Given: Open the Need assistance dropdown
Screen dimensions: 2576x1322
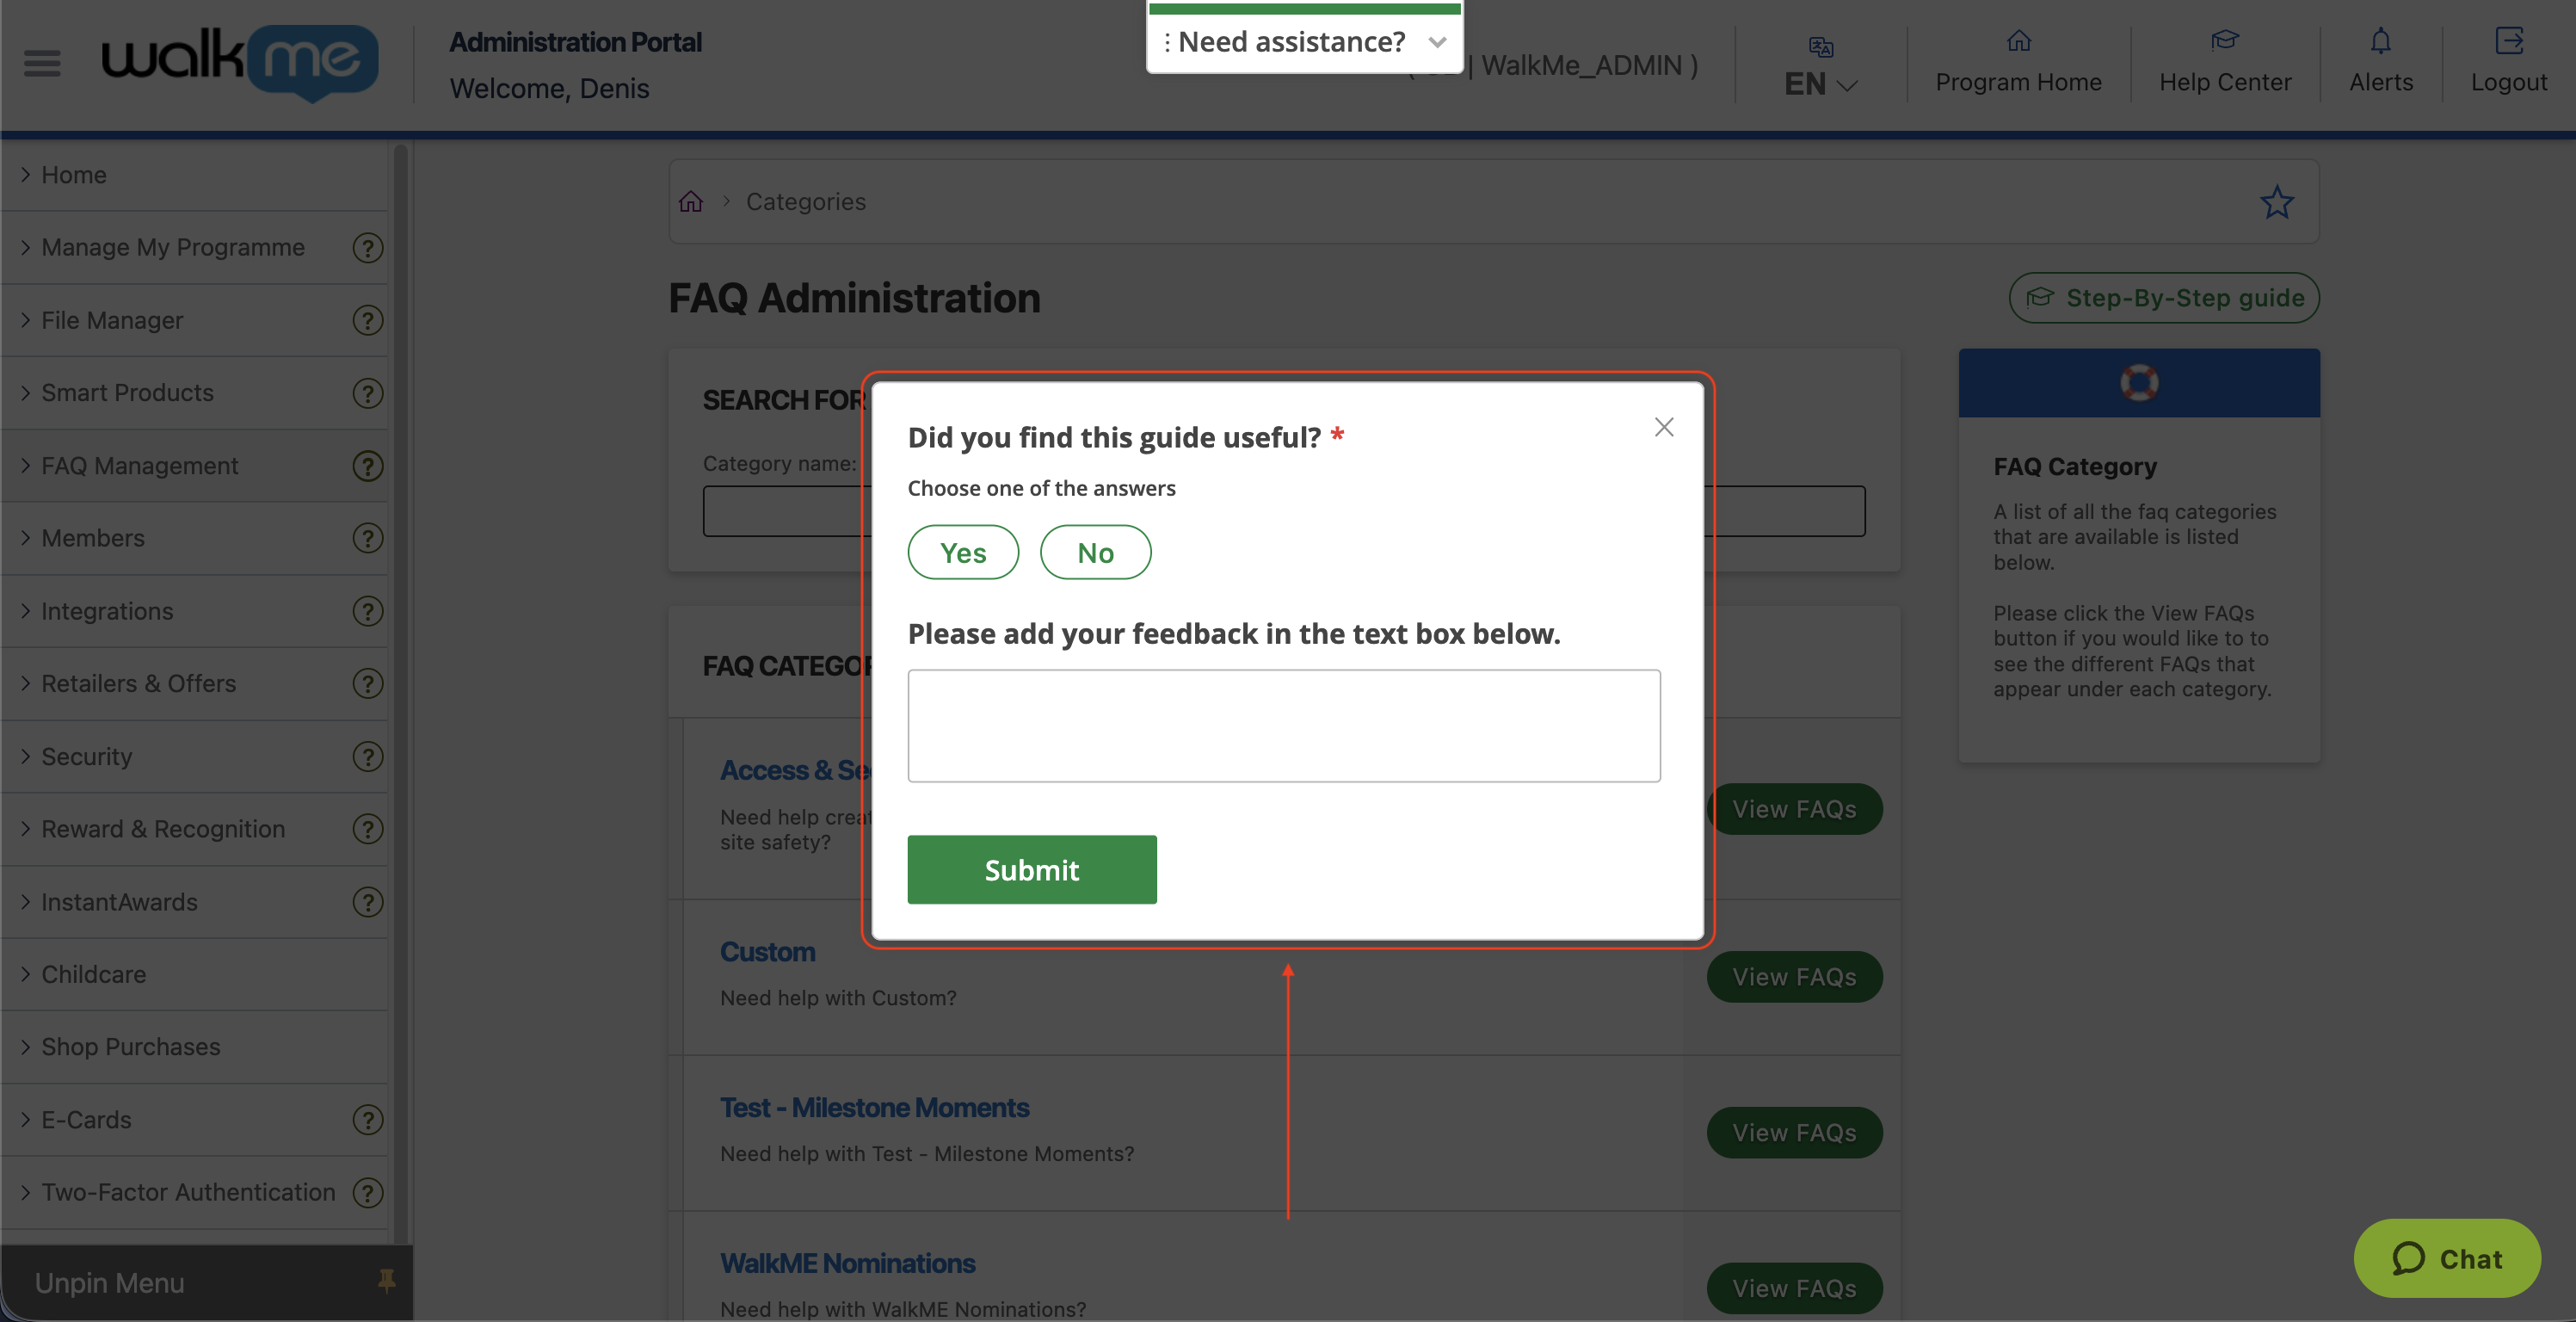Looking at the screenshot, I should coord(1437,42).
